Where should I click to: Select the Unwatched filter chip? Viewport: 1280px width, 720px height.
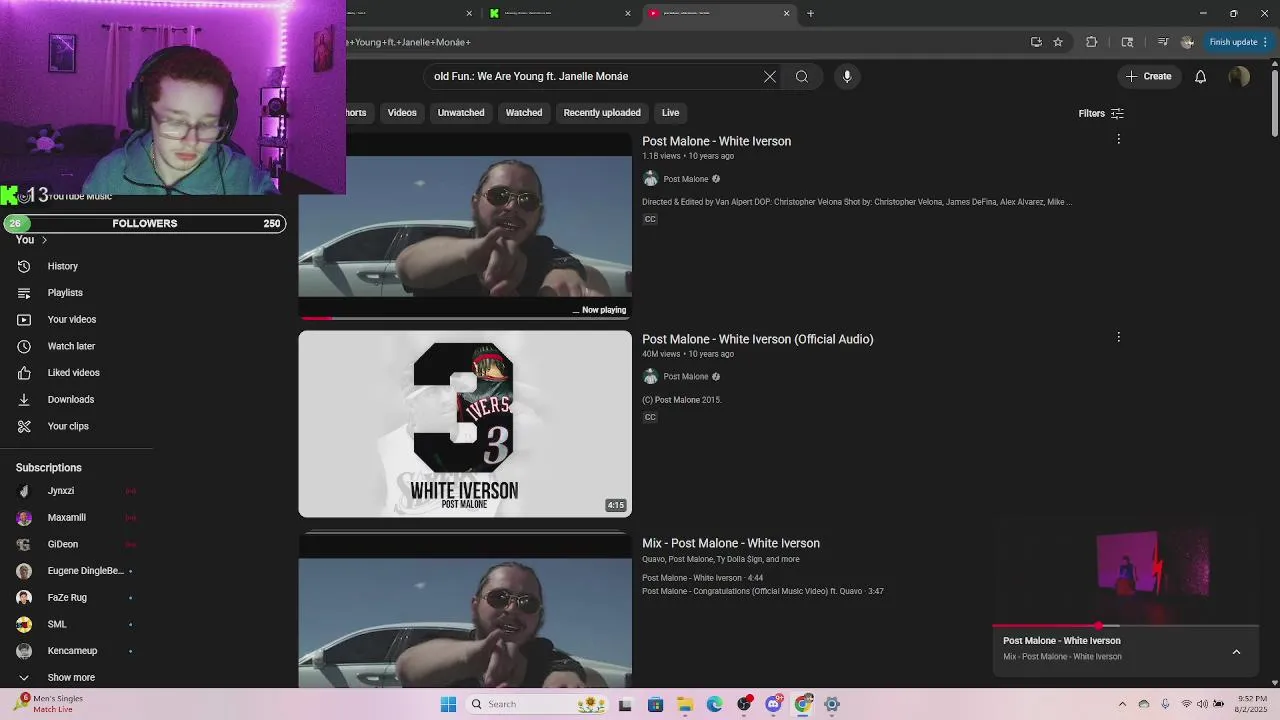point(461,113)
